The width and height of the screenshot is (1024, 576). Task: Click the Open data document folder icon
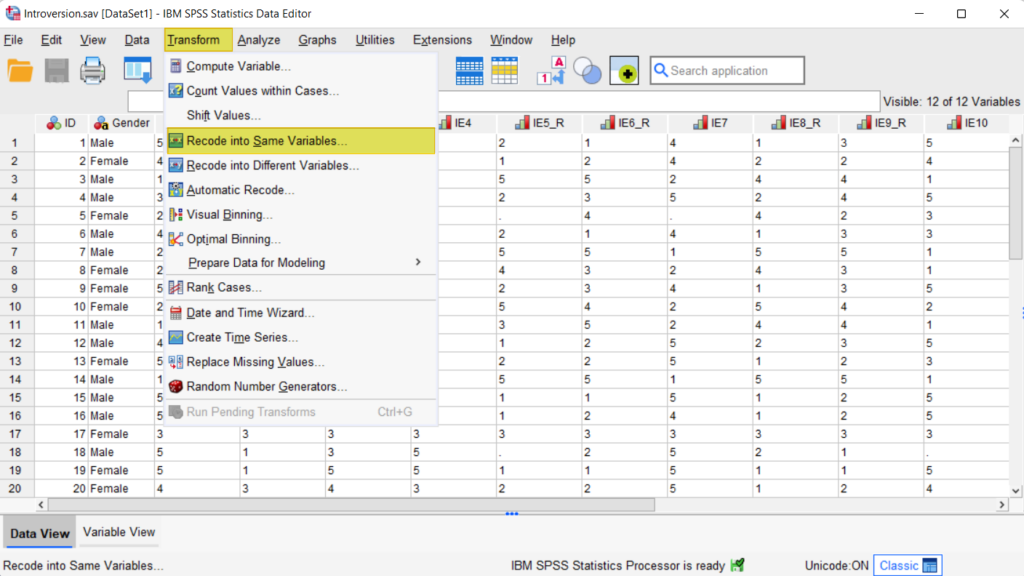(20, 71)
